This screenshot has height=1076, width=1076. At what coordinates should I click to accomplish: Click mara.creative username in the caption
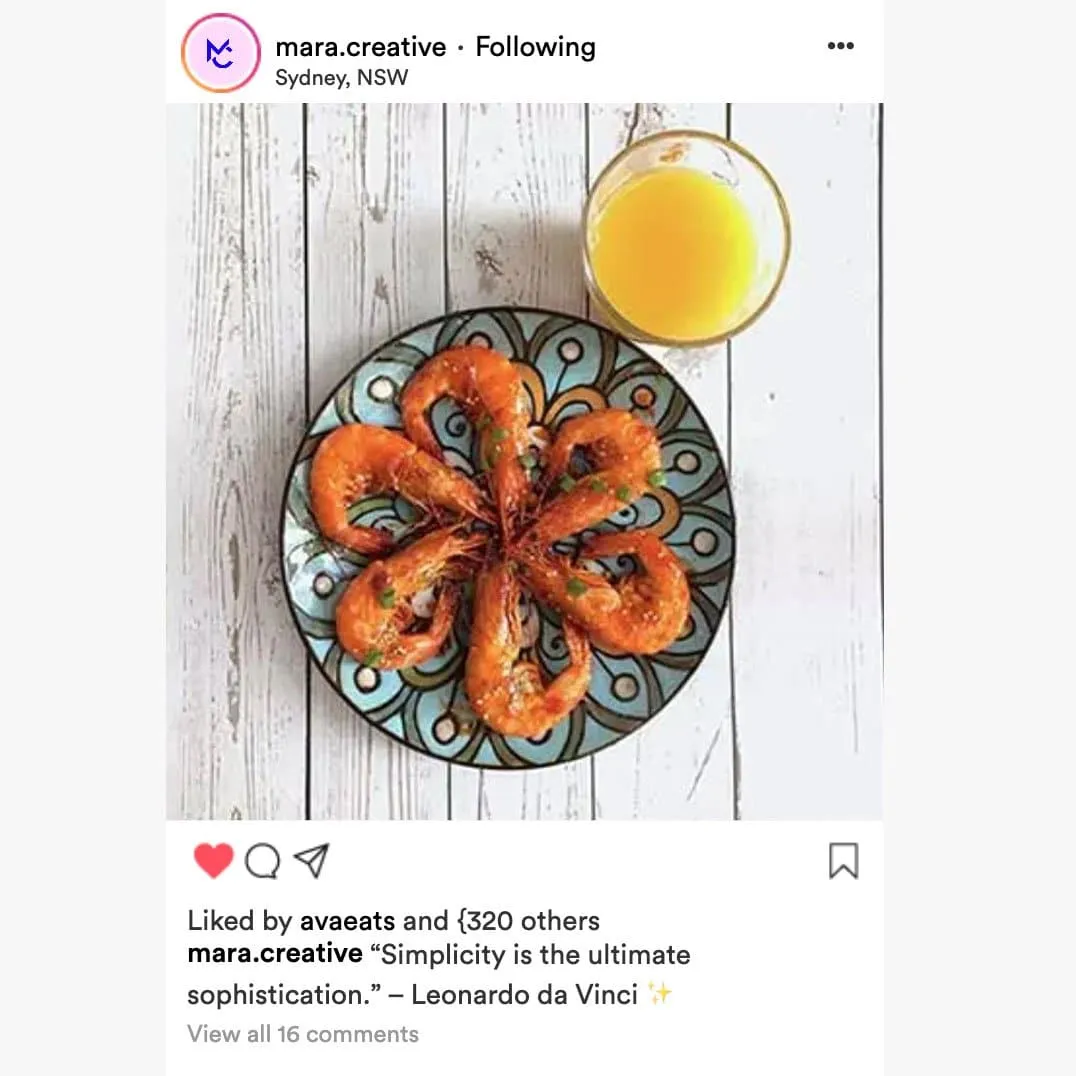pyautogui.click(x=275, y=954)
